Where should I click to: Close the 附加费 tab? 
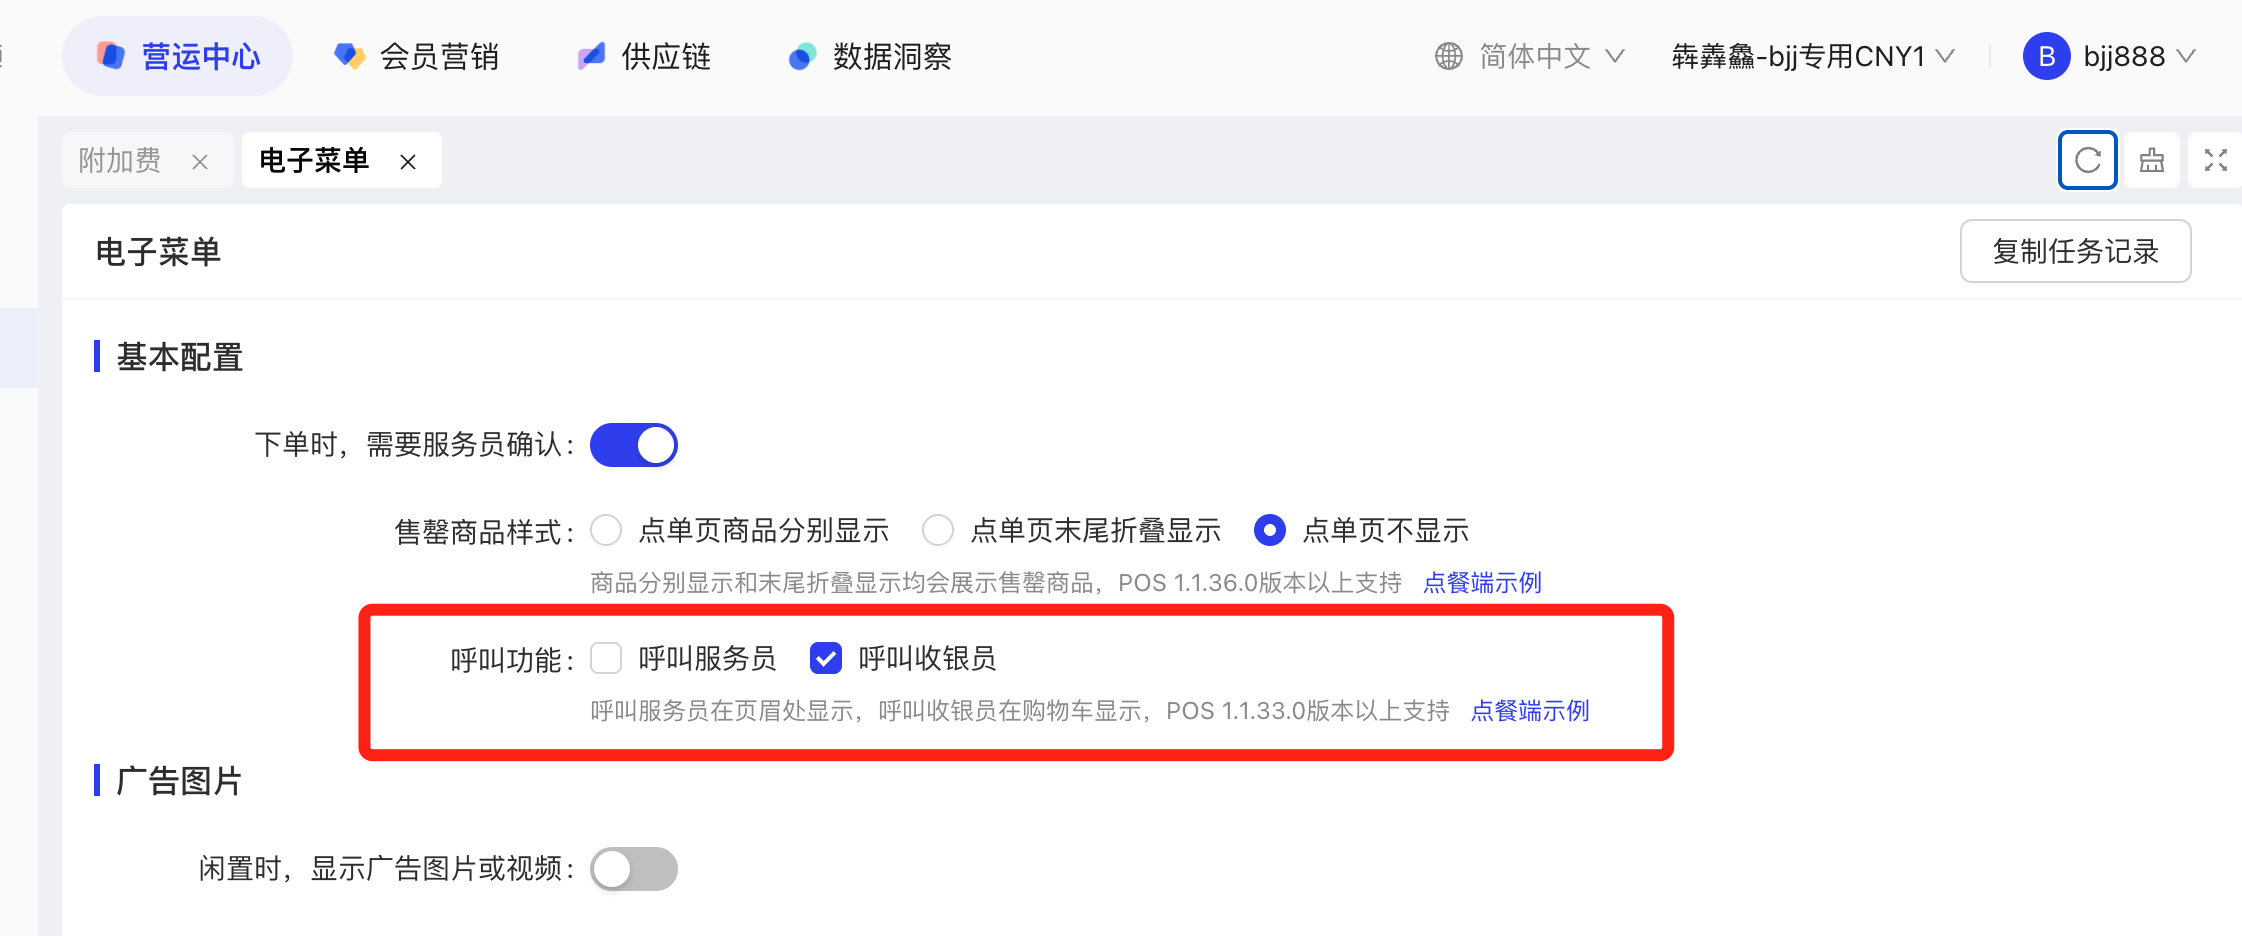pyautogui.click(x=200, y=161)
